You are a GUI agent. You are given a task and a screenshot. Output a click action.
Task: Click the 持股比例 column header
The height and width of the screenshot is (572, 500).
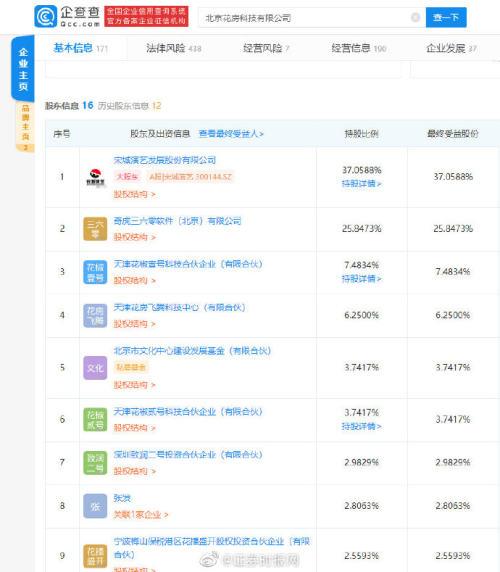(361, 134)
